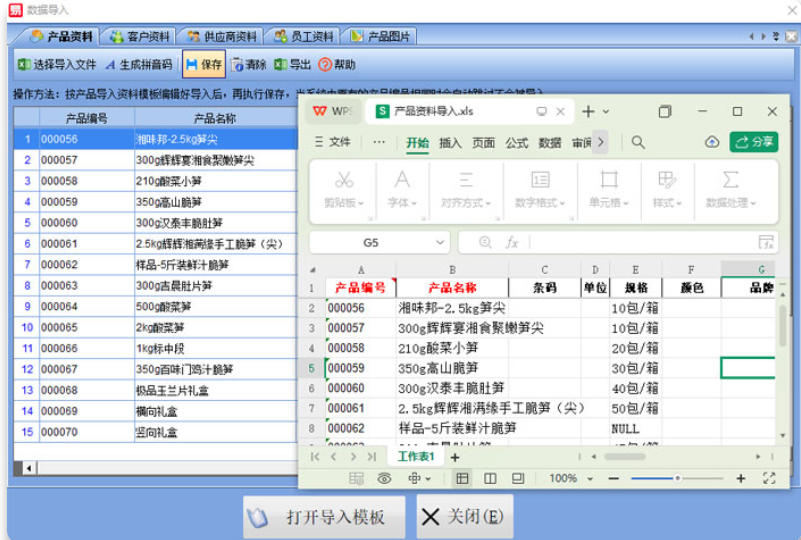
Task: Click the green 分享 share button
Action: click(754, 142)
